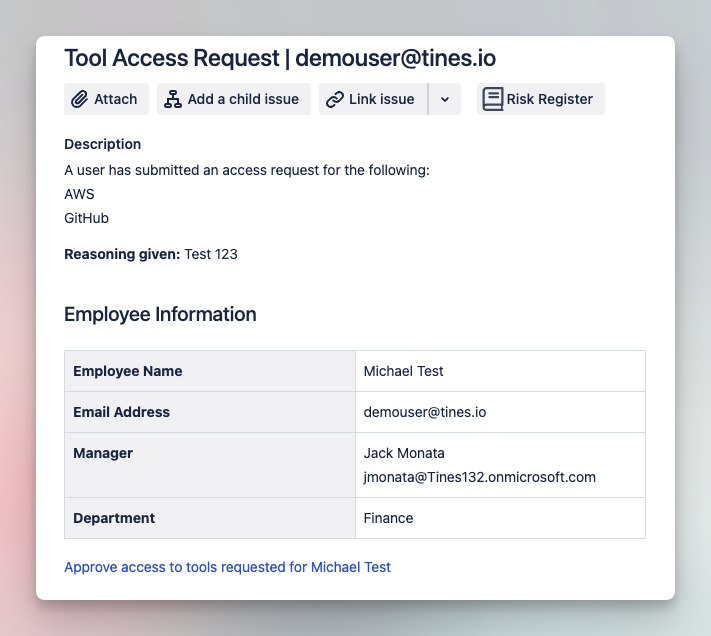Select the Michael Test name cell

tap(500, 371)
